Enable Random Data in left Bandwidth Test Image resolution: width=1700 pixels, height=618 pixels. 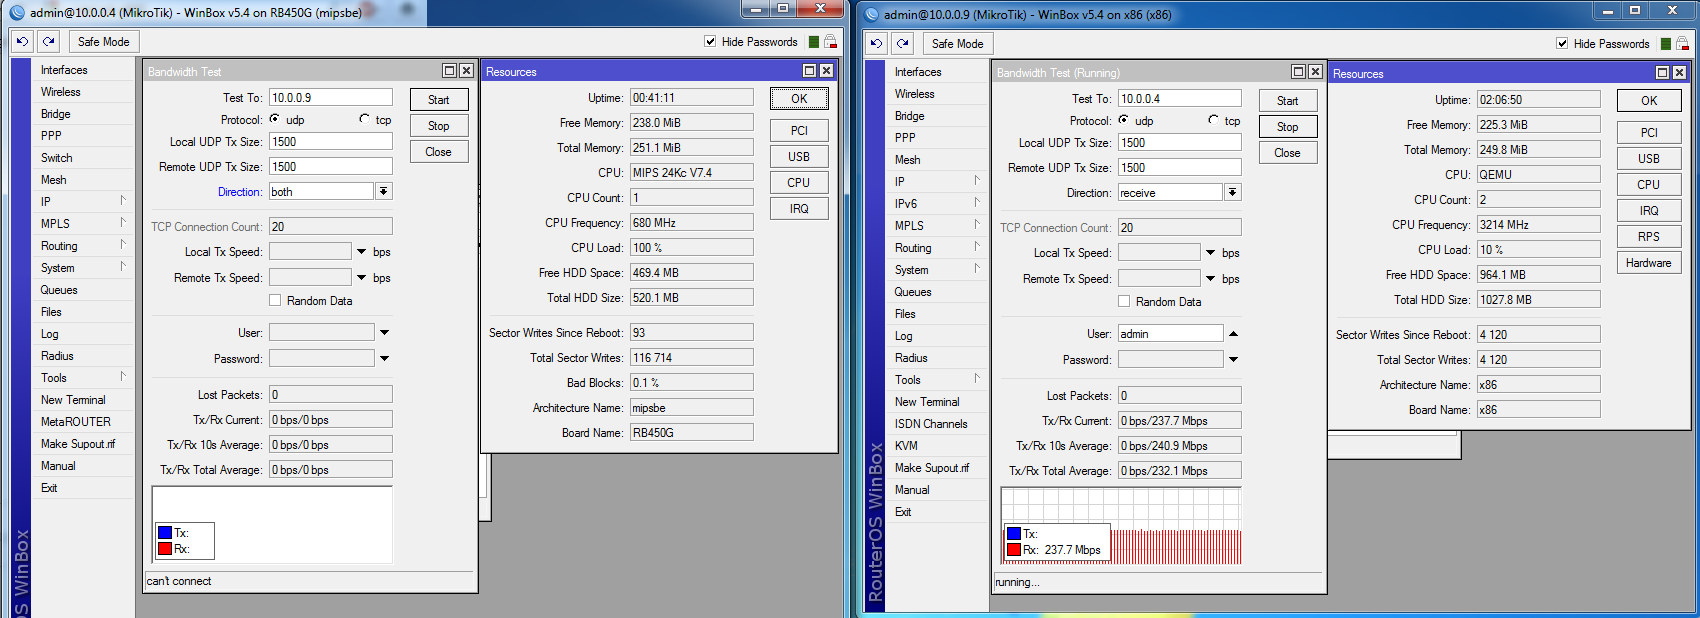pos(275,300)
